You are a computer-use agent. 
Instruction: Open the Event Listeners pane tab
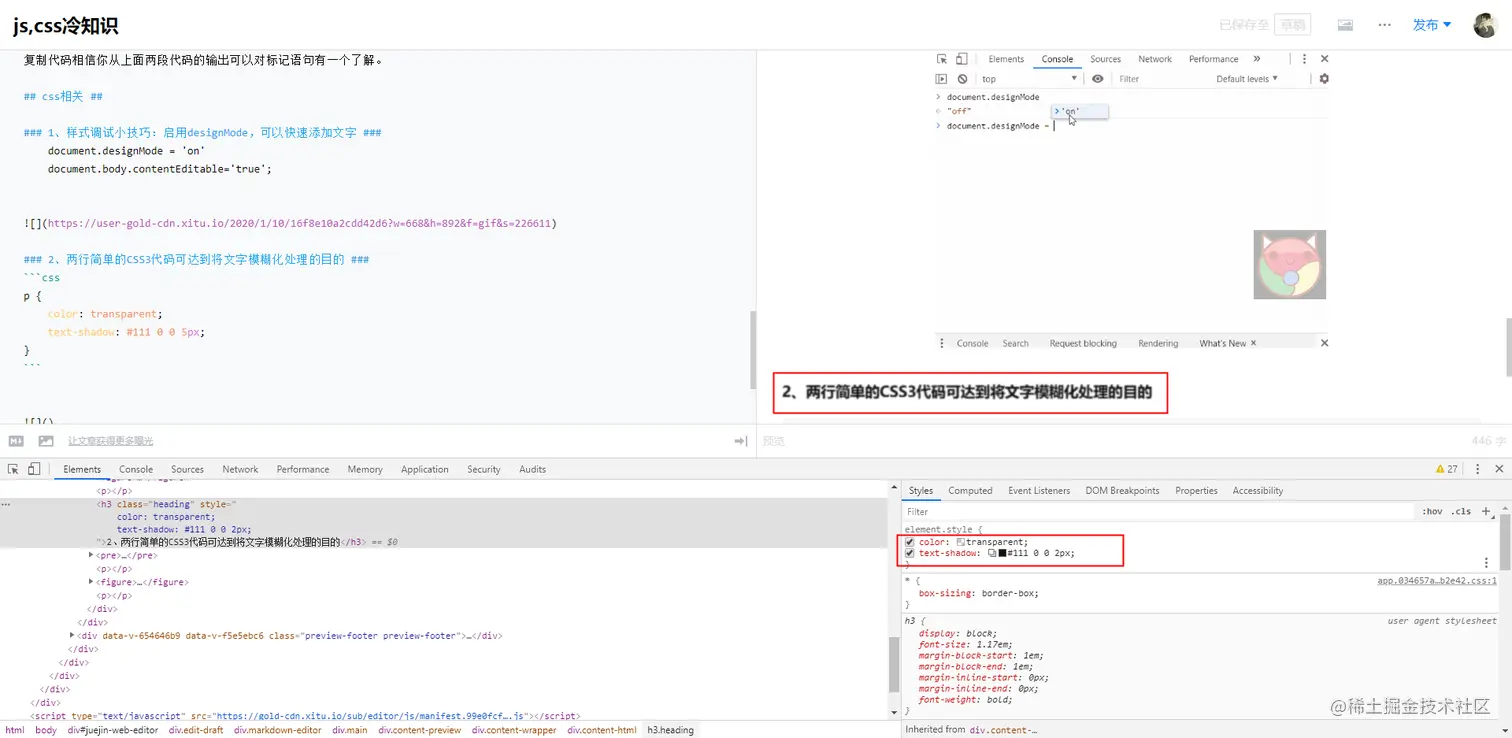coord(1039,491)
